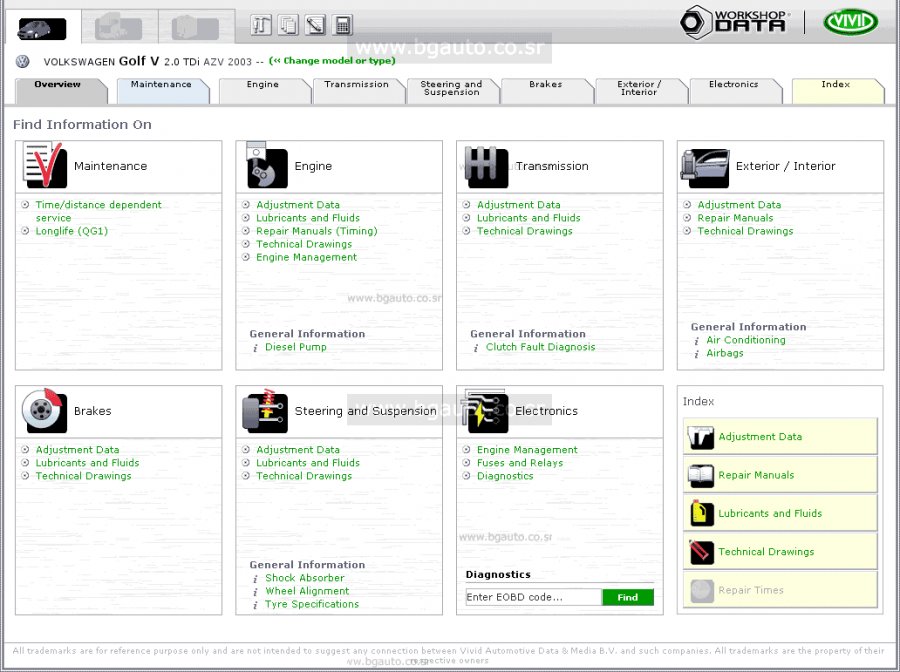Open the Airbags information link

[x=725, y=354]
